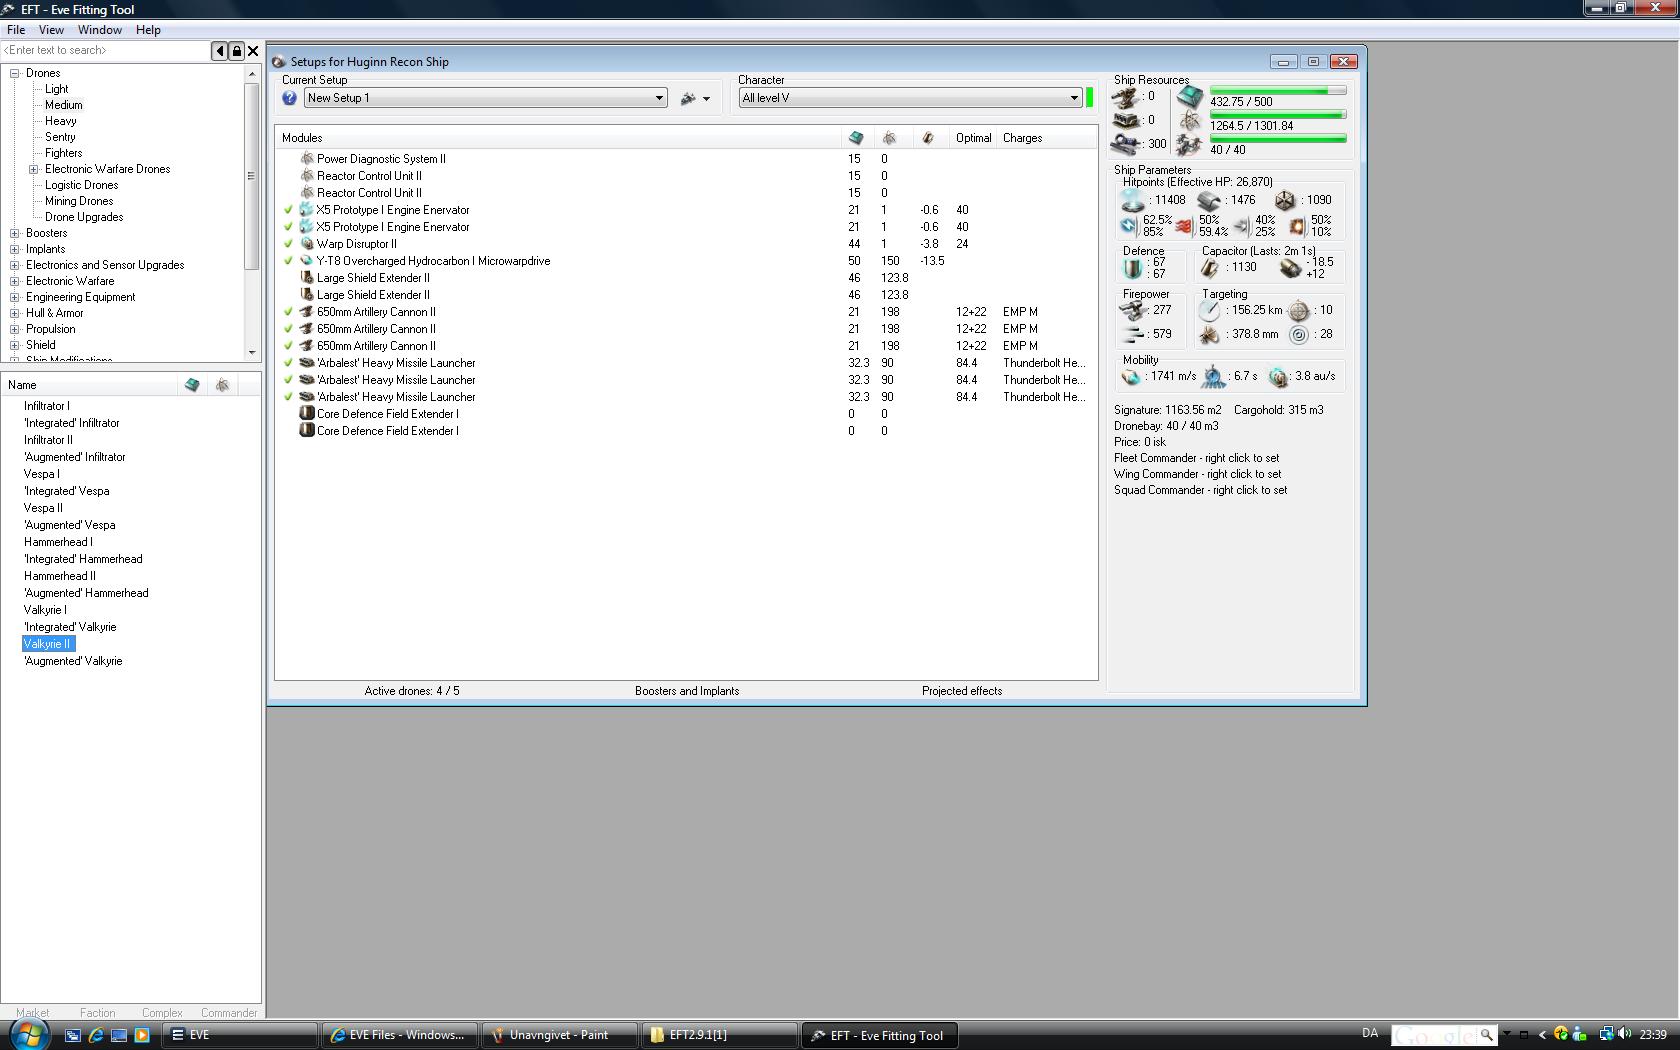1680x1050 pixels.
Task: Click the EFT2.9.1[1] folder taskbar button
Action: (720, 1035)
